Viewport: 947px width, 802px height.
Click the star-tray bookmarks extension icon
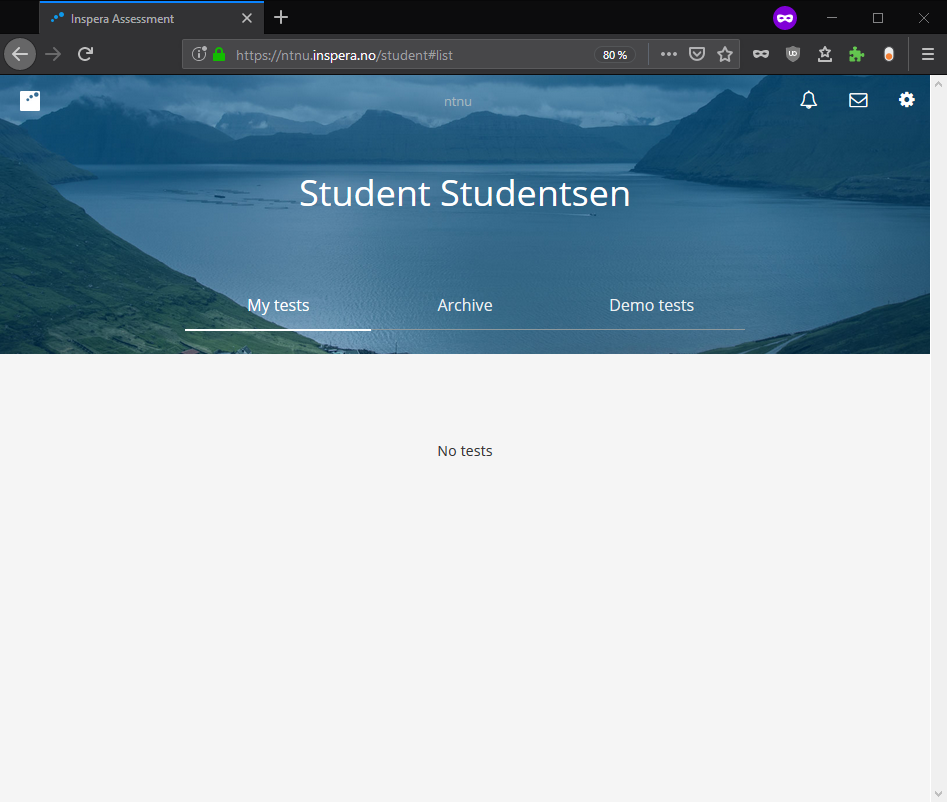click(825, 54)
